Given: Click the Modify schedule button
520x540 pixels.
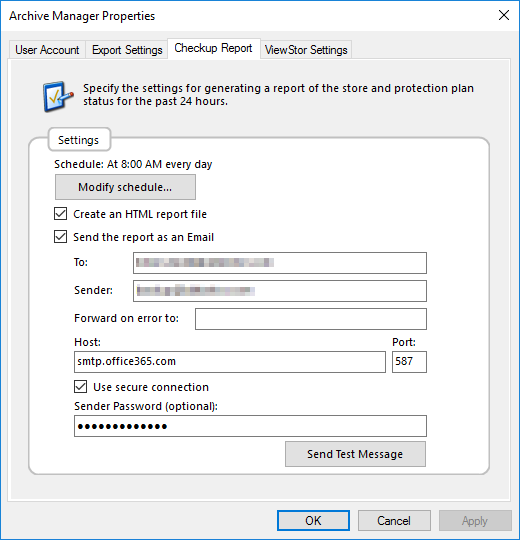Looking at the screenshot, I should coord(125,187).
